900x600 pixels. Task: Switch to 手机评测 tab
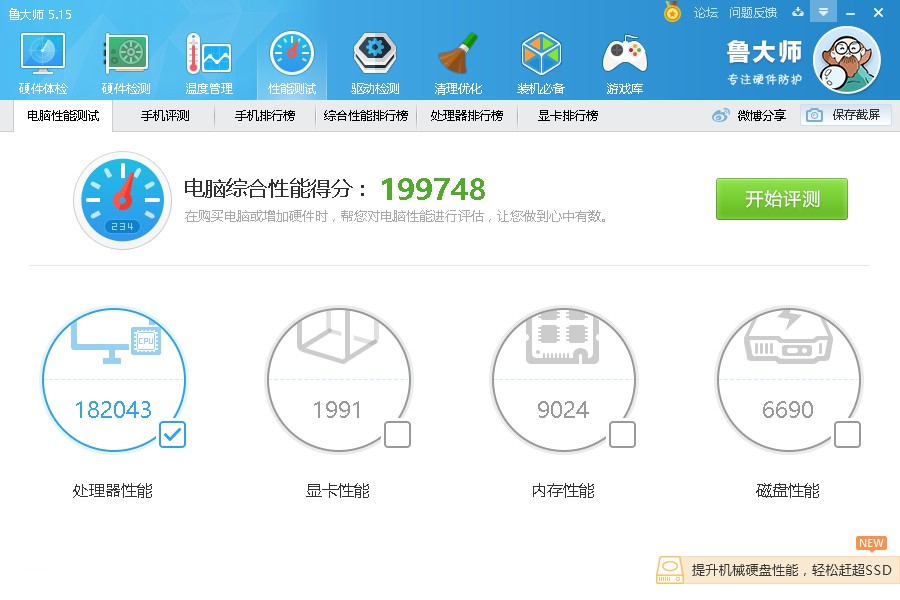click(x=165, y=116)
